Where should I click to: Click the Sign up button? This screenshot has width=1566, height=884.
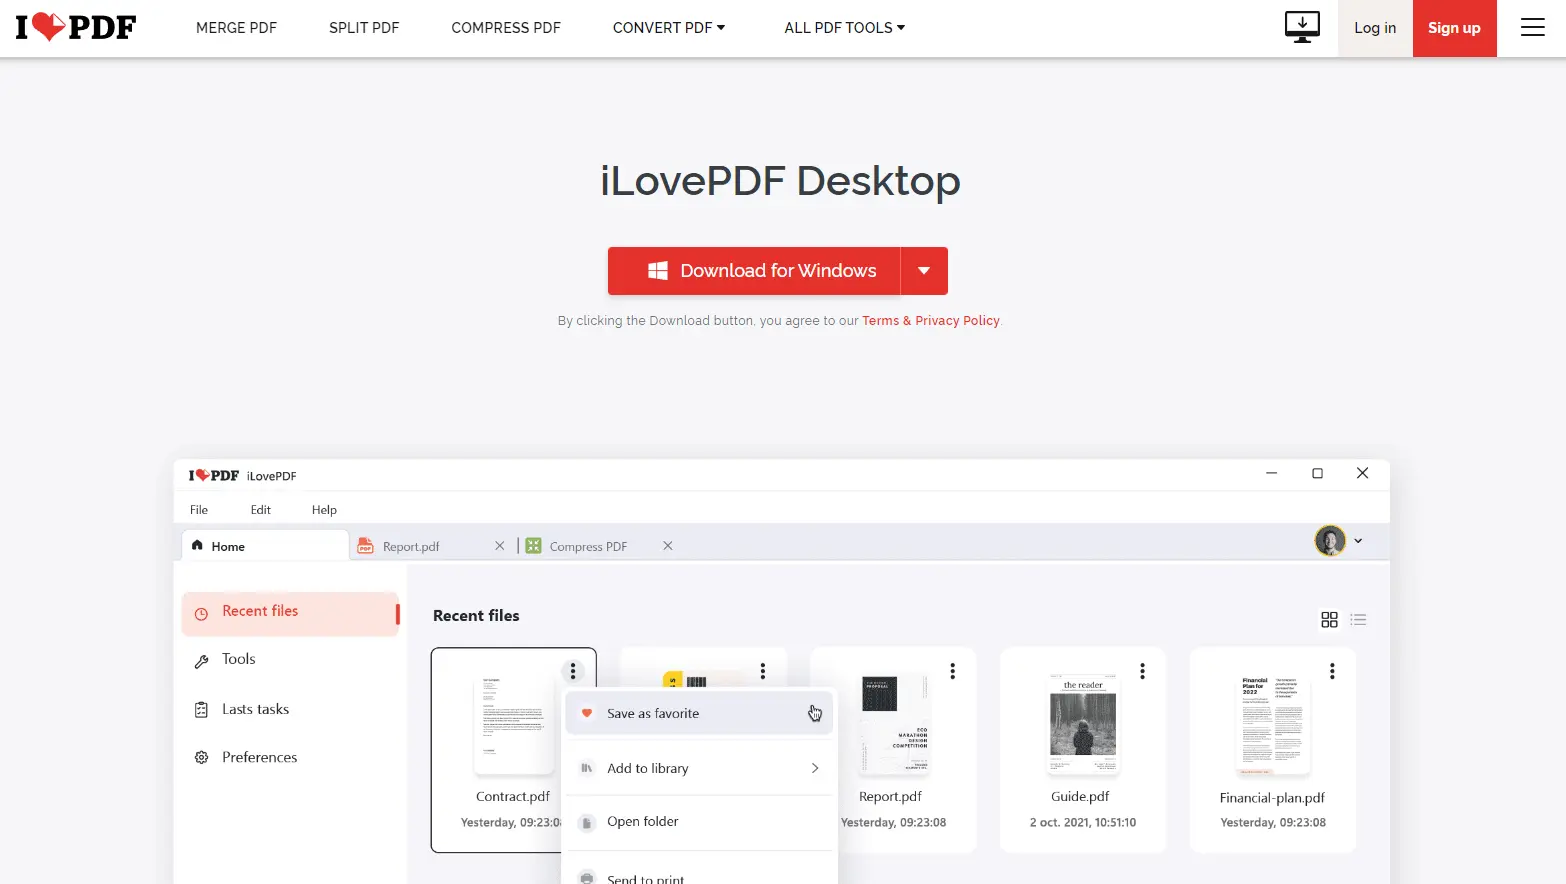coord(1454,28)
